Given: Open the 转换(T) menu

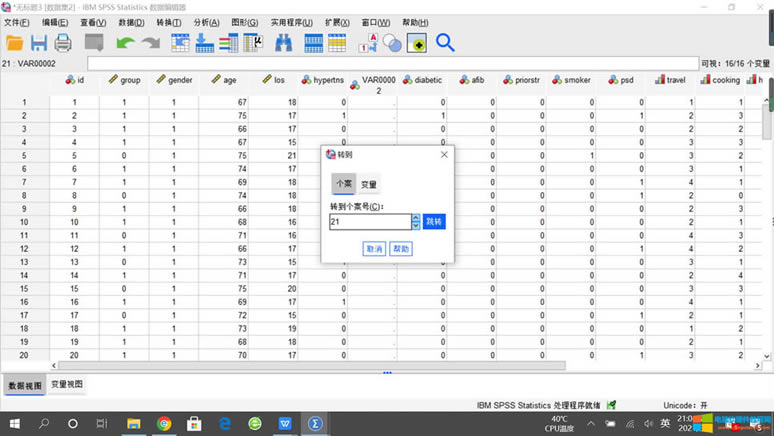Looking at the screenshot, I should 168,22.
